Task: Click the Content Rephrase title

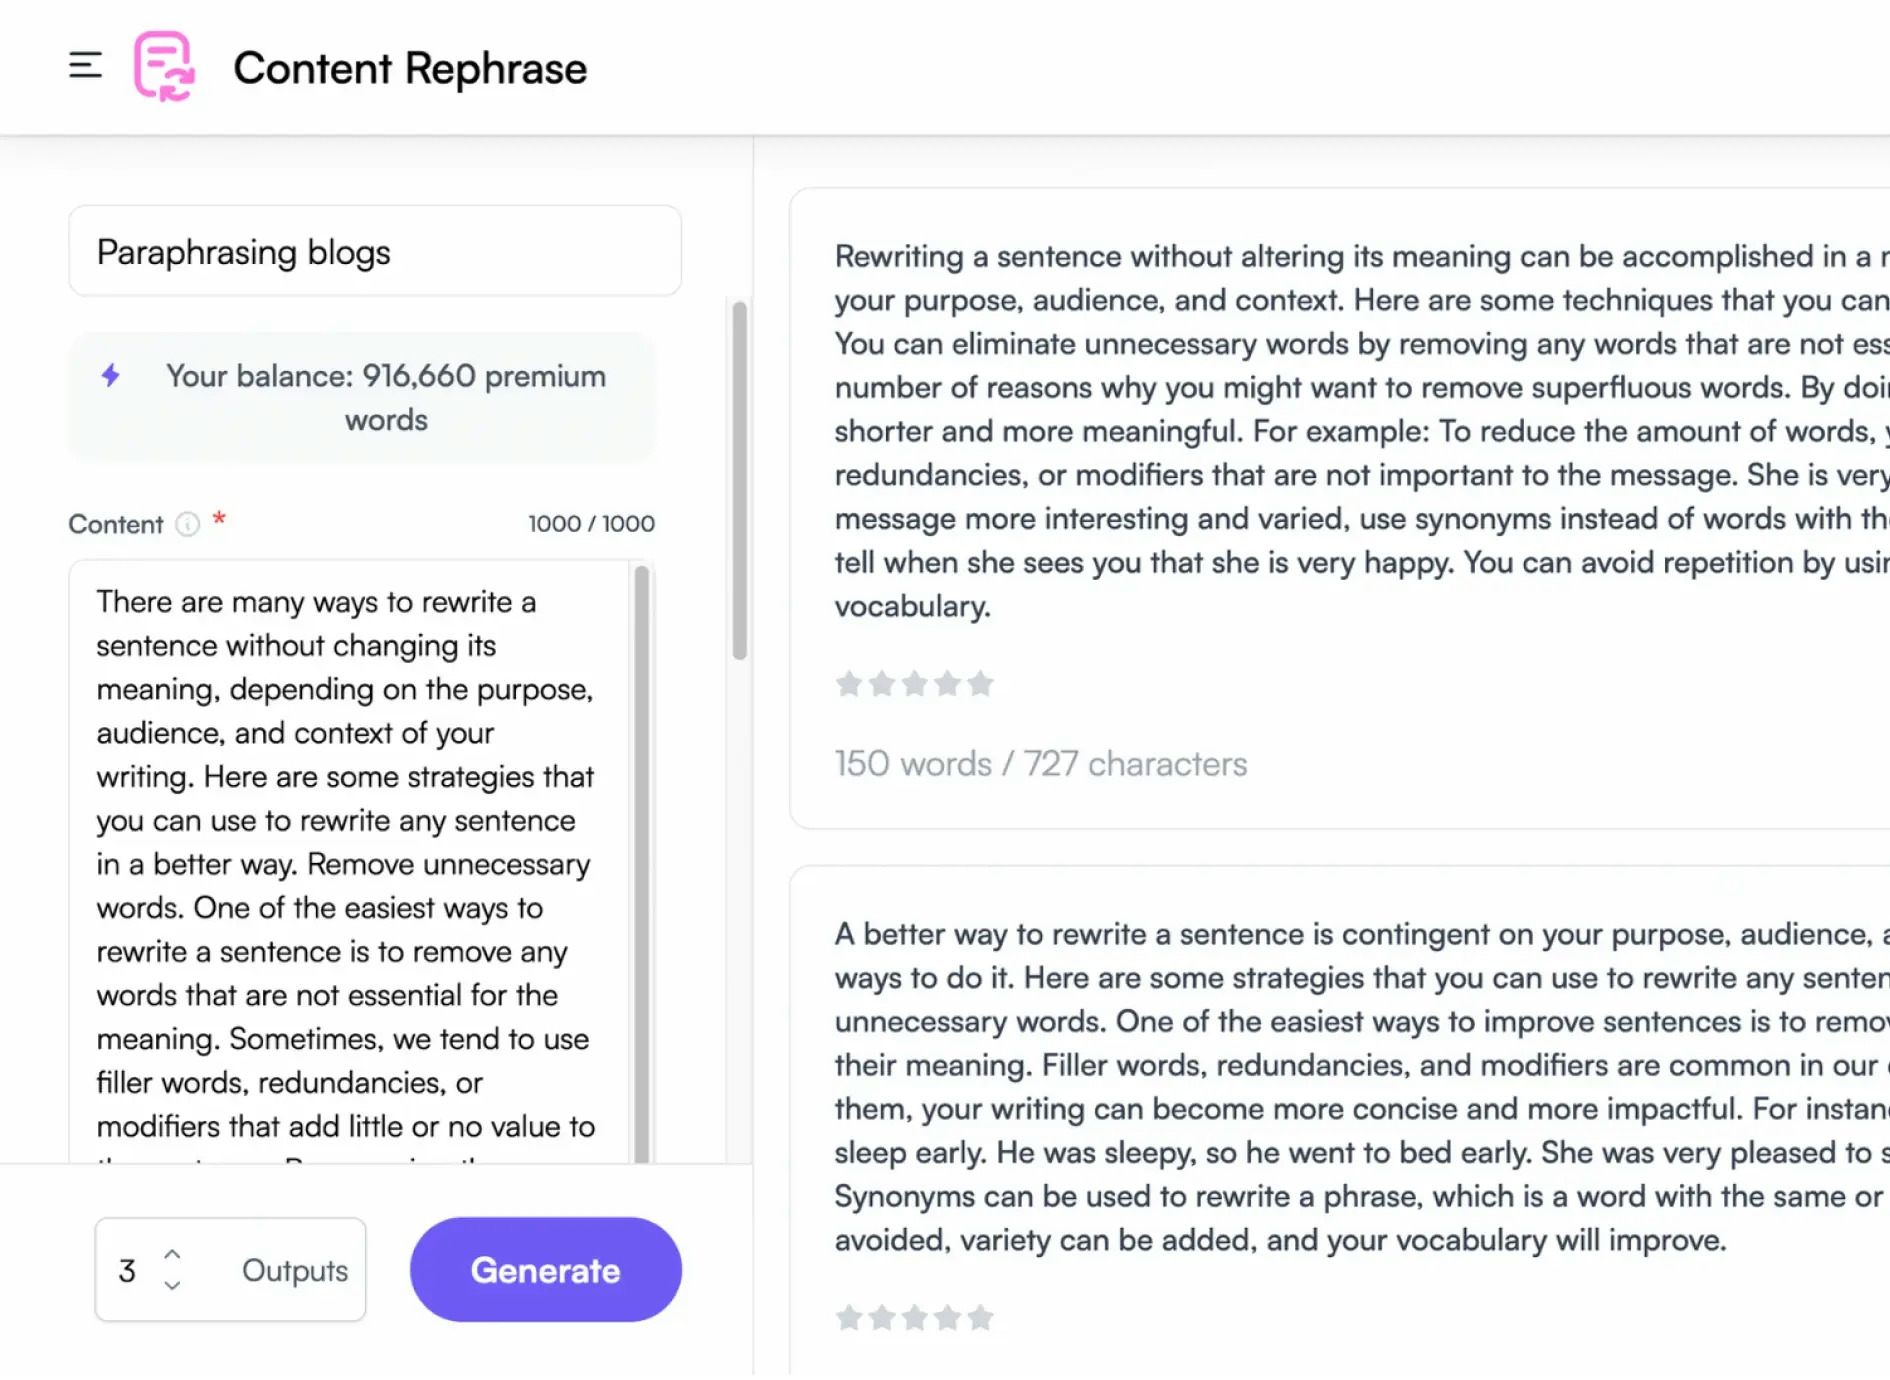Action: coord(410,69)
